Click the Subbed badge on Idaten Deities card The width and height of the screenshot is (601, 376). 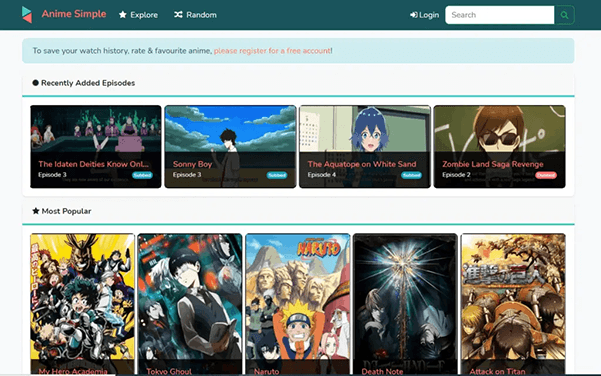pyautogui.click(x=142, y=175)
